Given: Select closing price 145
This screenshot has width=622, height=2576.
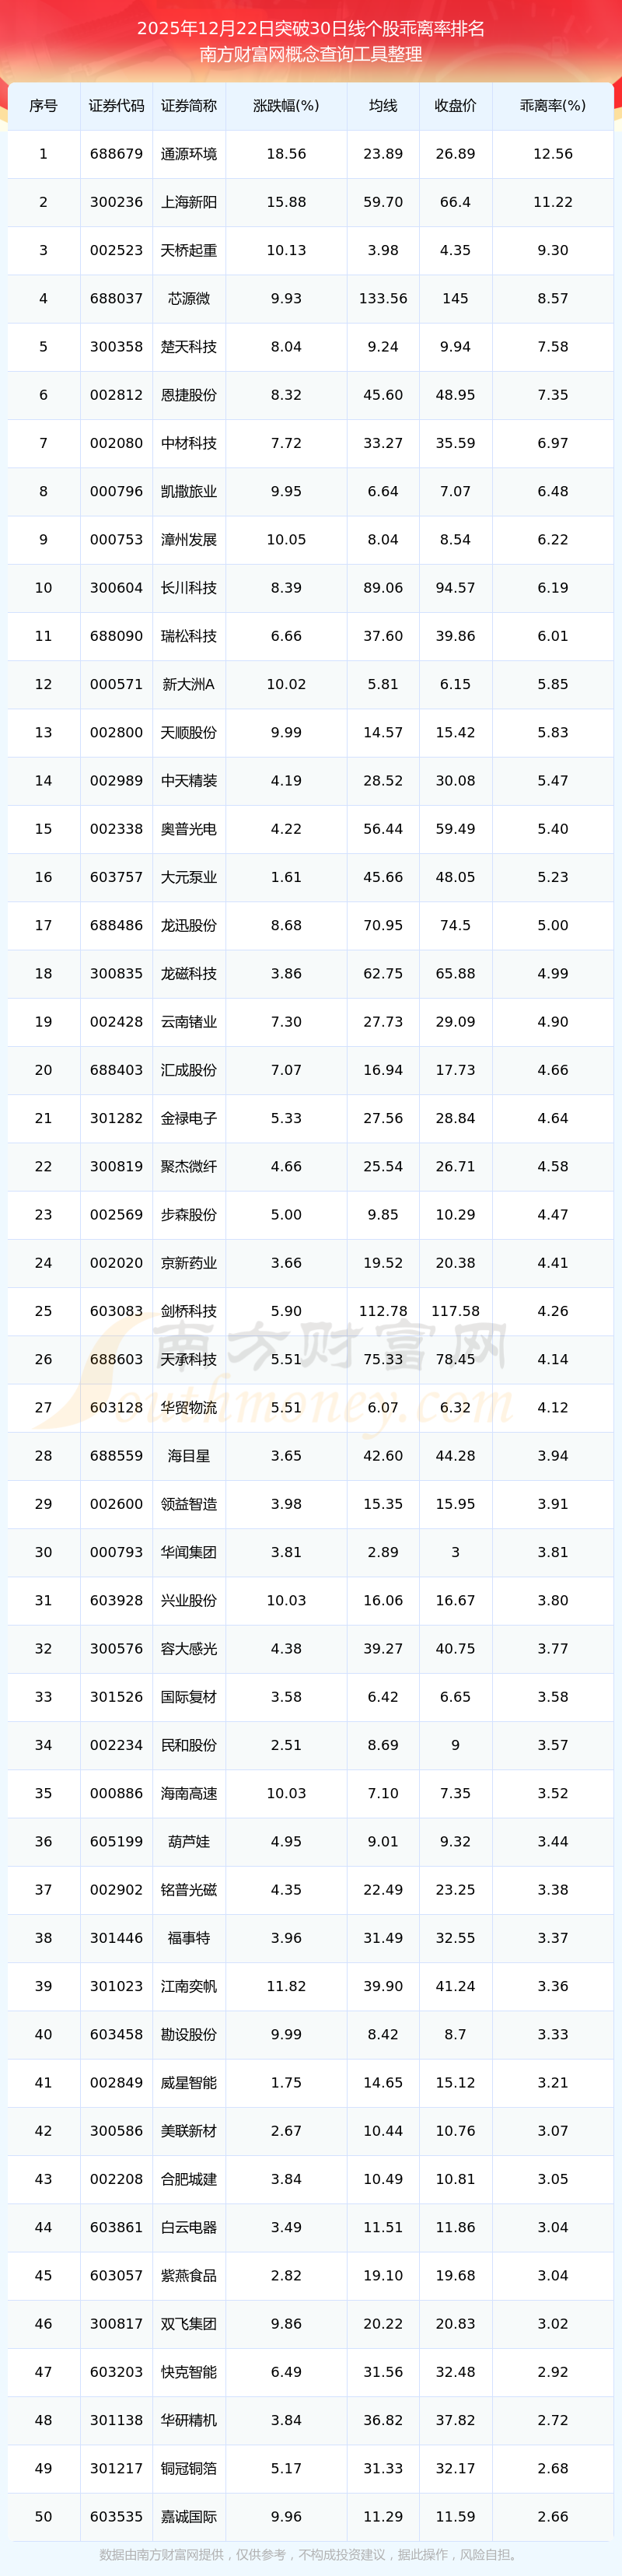Looking at the screenshot, I should coord(455,298).
